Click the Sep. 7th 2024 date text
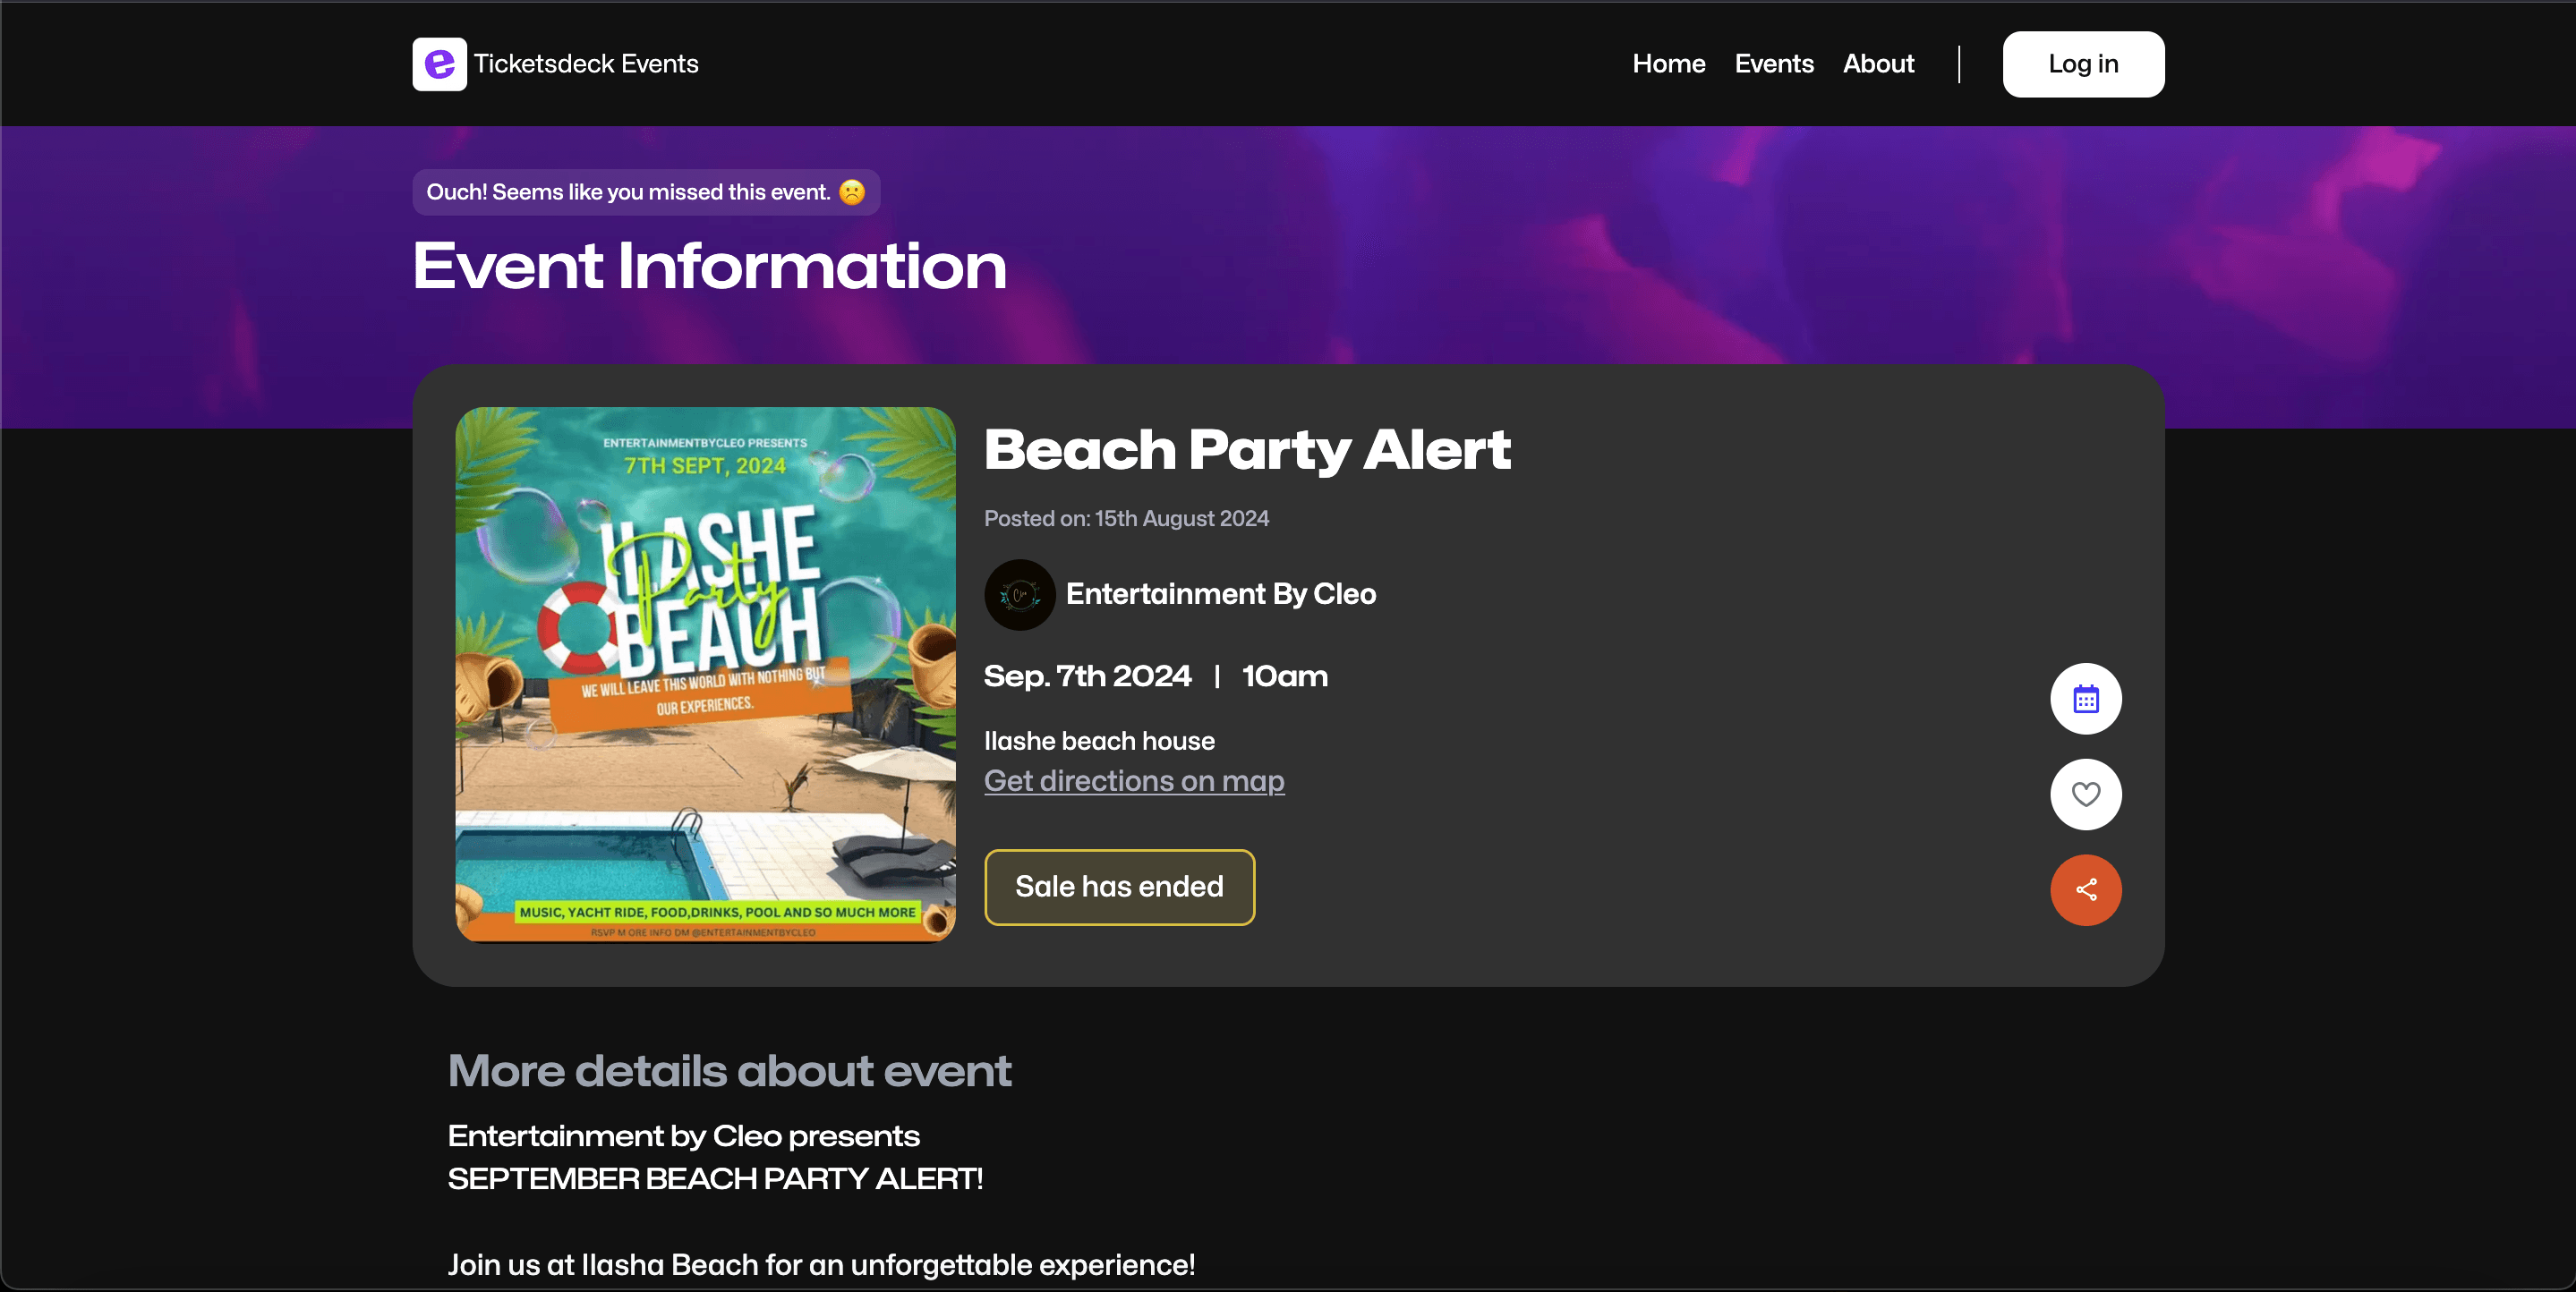 pyautogui.click(x=1087, y=677)
